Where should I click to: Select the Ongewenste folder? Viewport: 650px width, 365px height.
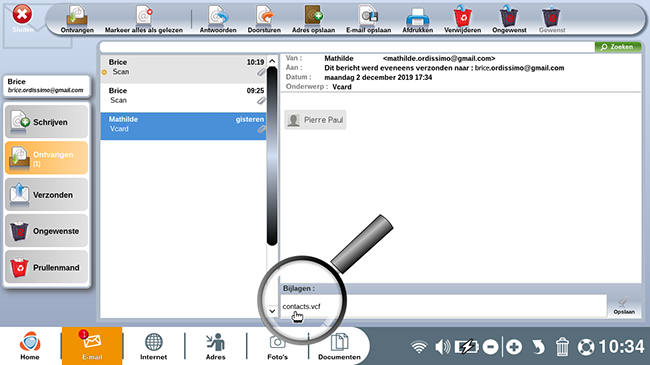click(x=46, y=231)
